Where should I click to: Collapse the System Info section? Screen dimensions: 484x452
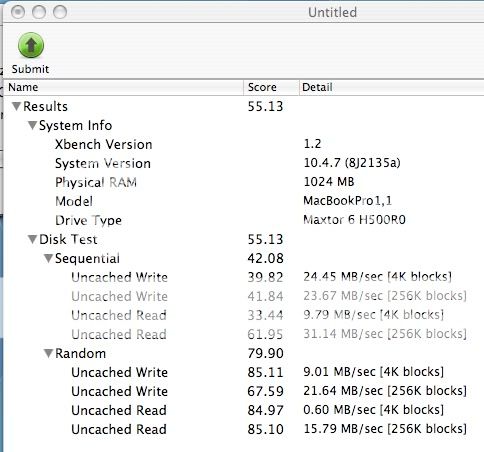(32, 125)
